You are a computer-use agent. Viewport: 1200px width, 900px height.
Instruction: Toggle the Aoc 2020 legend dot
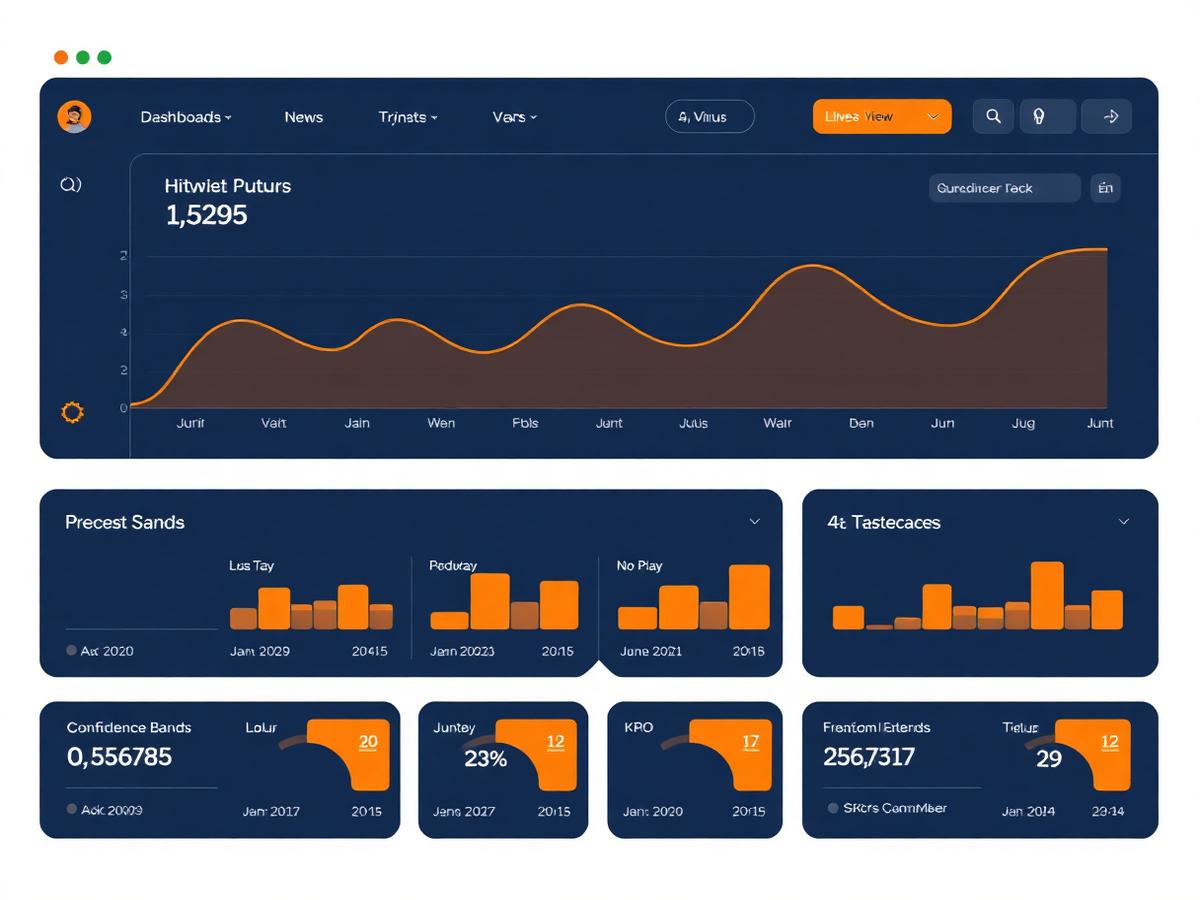[x=71, y=650]
